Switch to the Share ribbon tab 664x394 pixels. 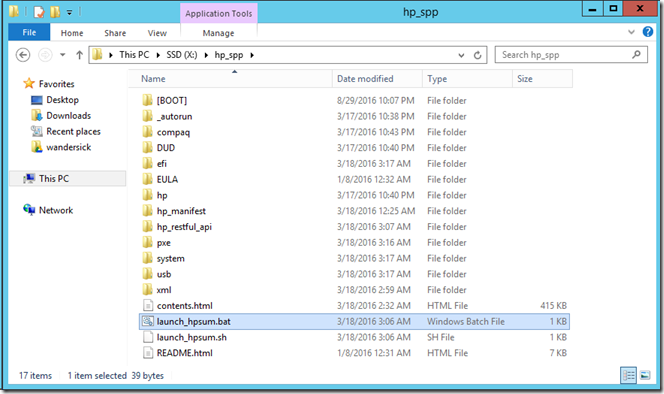(115, 33)
